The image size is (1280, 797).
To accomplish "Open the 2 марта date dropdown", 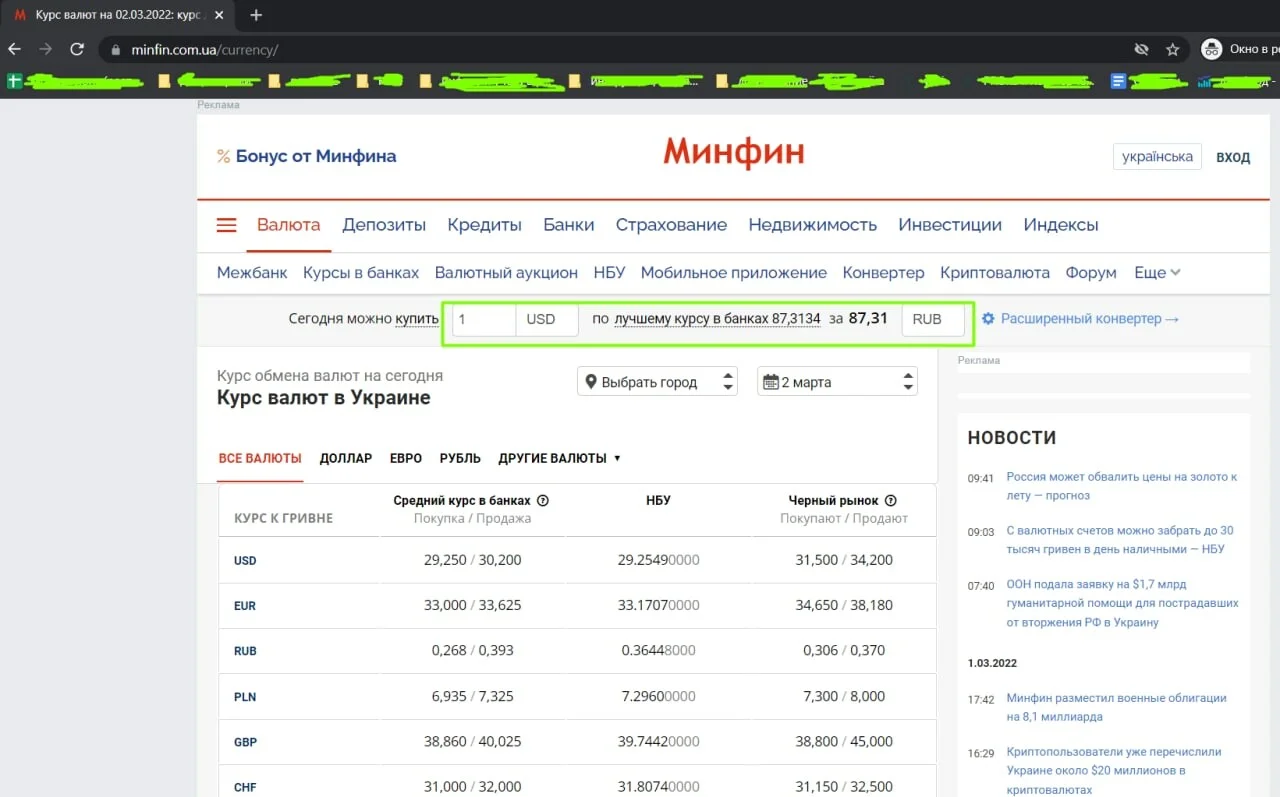I will pyautogui.click(x=837, y=382).
